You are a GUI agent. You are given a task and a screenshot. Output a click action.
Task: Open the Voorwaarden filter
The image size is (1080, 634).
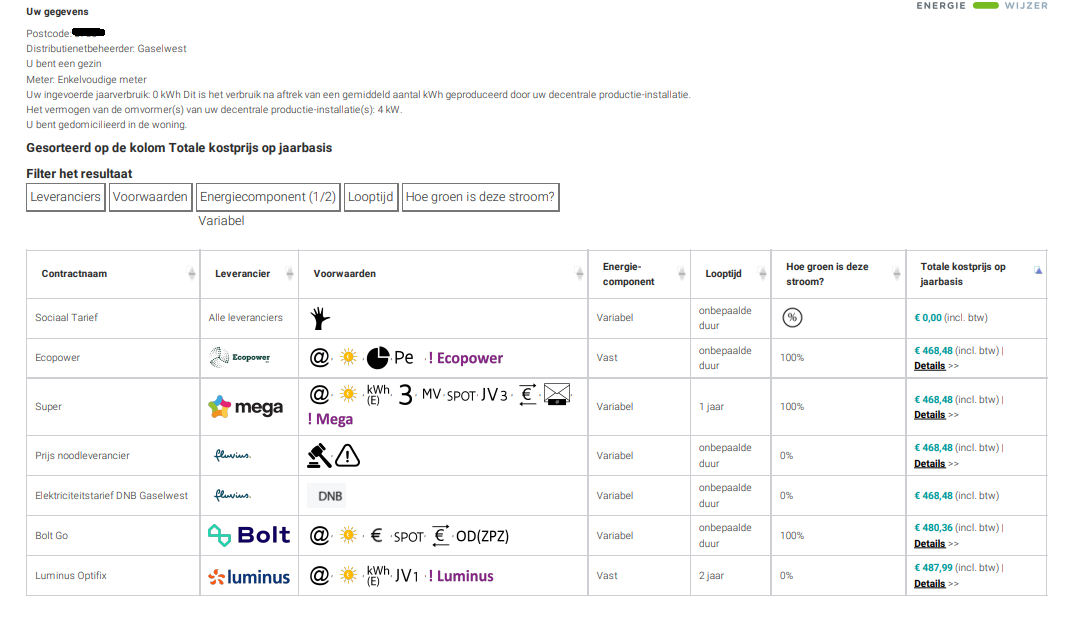(150, 197)
